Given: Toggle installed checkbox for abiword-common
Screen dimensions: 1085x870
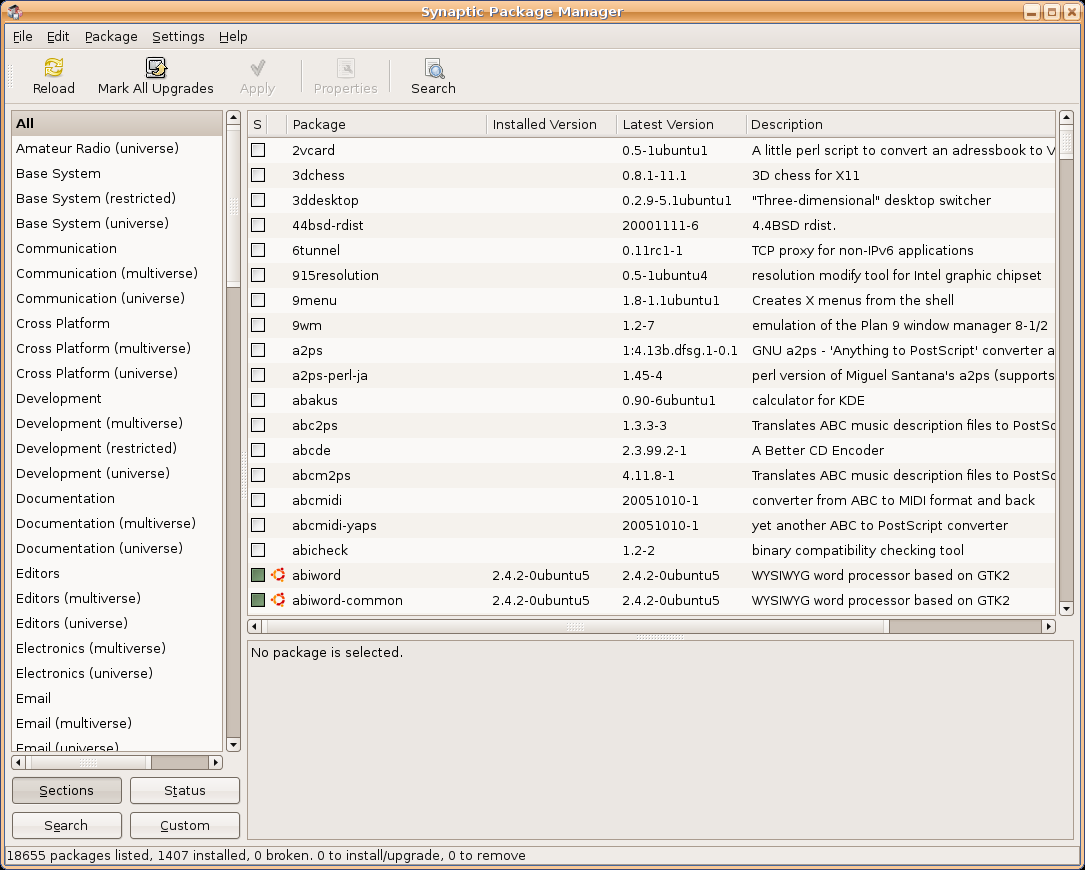Looking at the screenshot, I should tap(258, 599).
